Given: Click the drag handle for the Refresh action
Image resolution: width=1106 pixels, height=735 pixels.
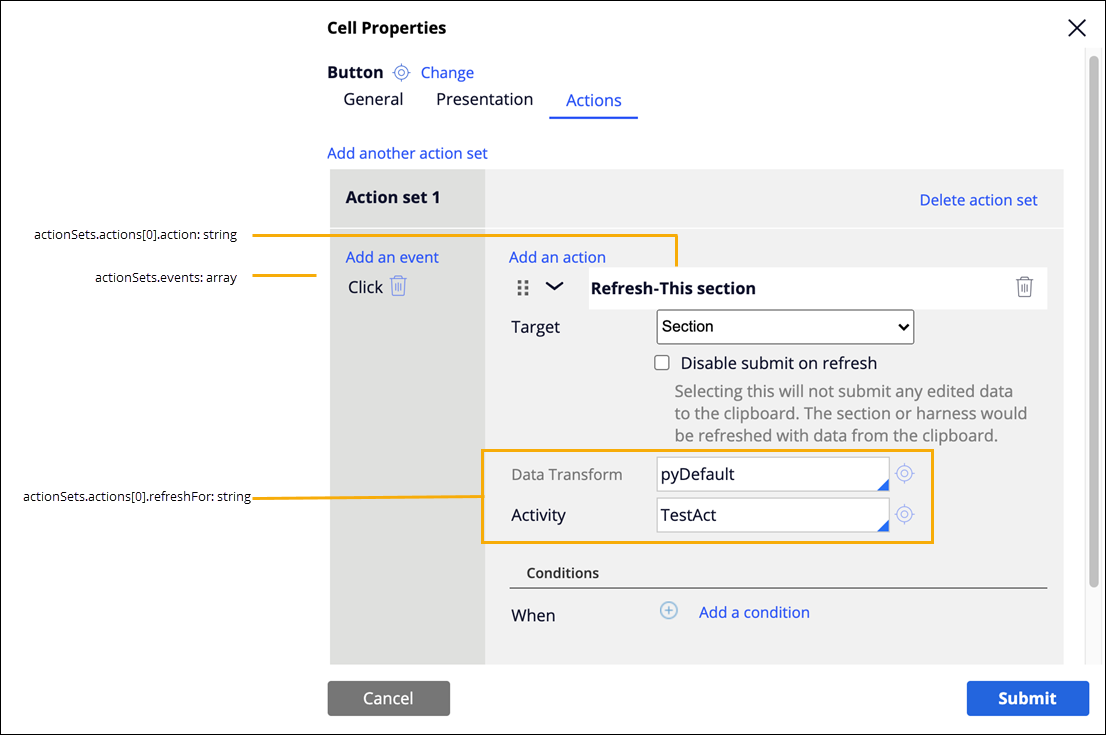Looking at the screenshot, I should [523, 288].
